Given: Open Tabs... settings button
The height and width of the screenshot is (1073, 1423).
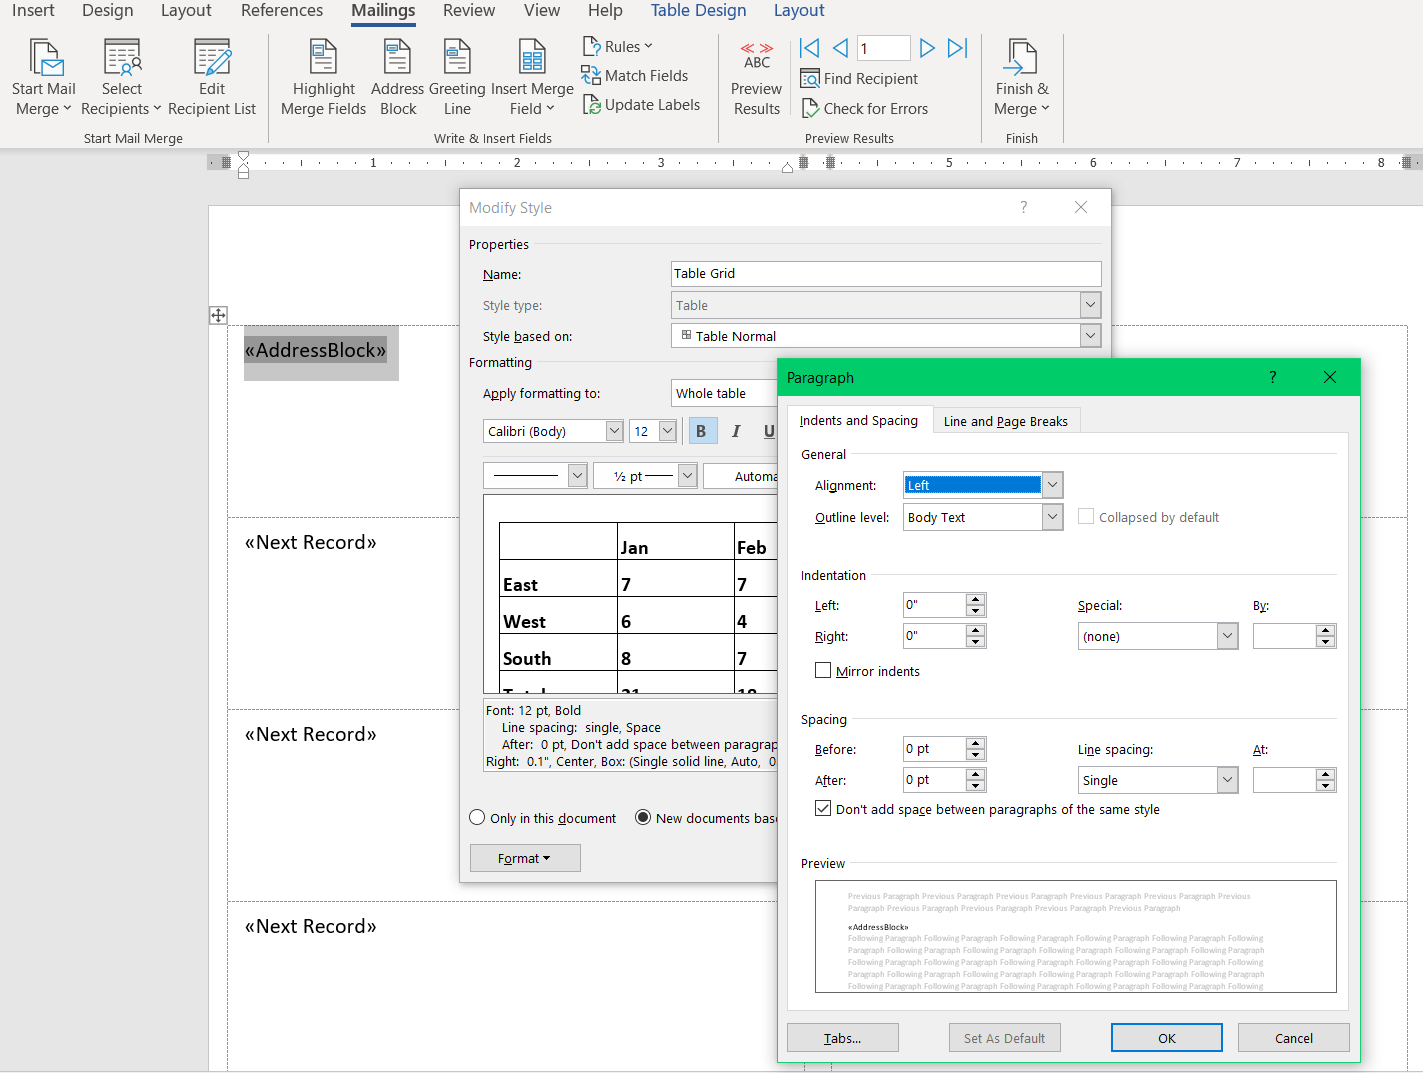Looking at the screenshot, I should click(842, 1038).
